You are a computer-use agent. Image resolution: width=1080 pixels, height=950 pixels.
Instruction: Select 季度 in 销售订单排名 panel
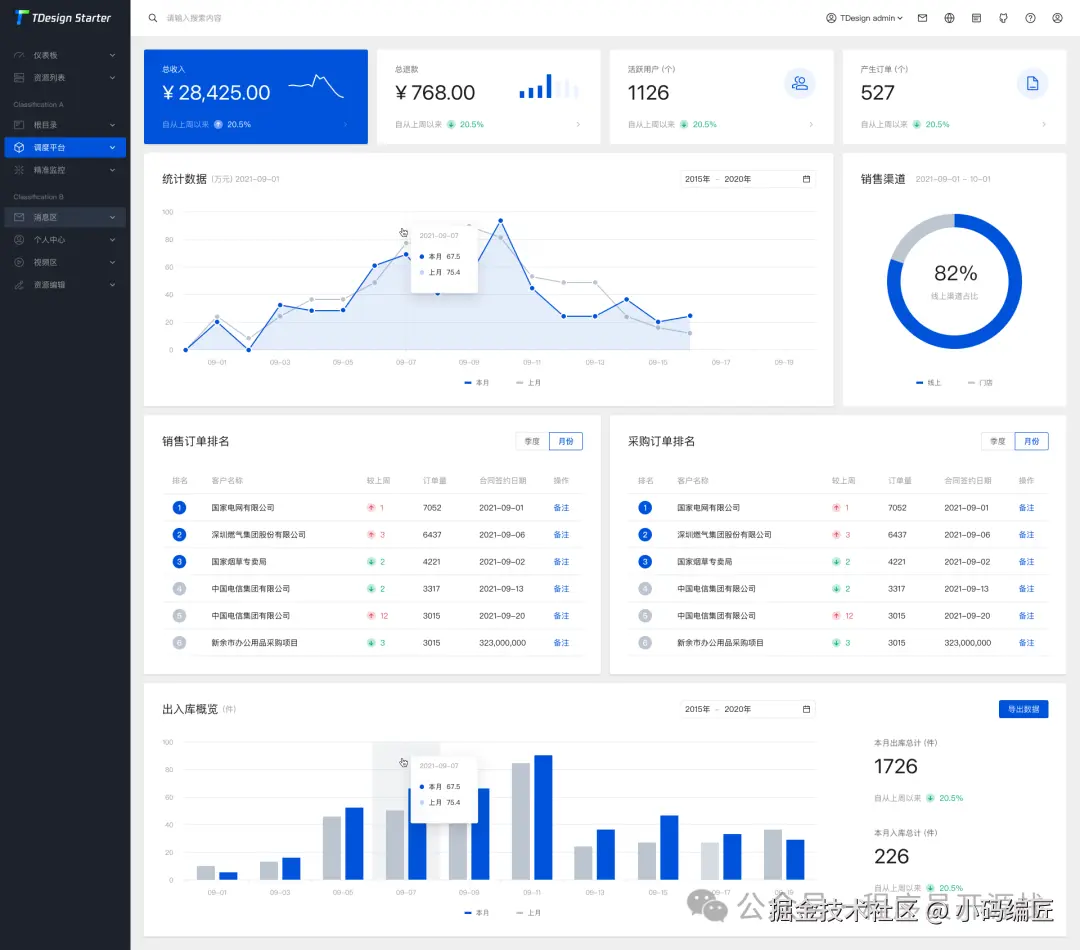[532, 441]
